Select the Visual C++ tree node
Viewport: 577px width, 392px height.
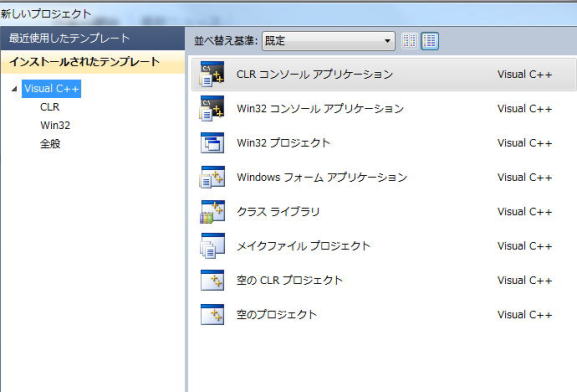pos(52,89)
